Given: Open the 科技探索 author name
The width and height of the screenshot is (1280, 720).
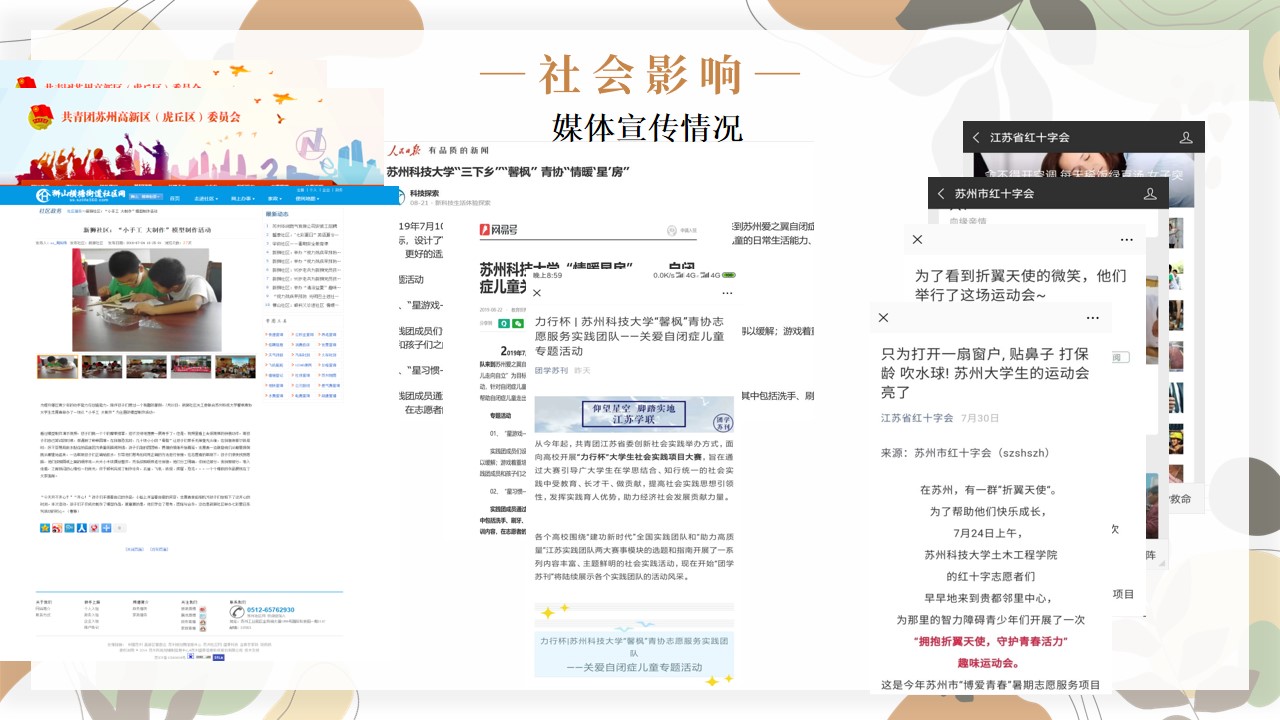Looking at the screenshot, I should tap(425, 193).
